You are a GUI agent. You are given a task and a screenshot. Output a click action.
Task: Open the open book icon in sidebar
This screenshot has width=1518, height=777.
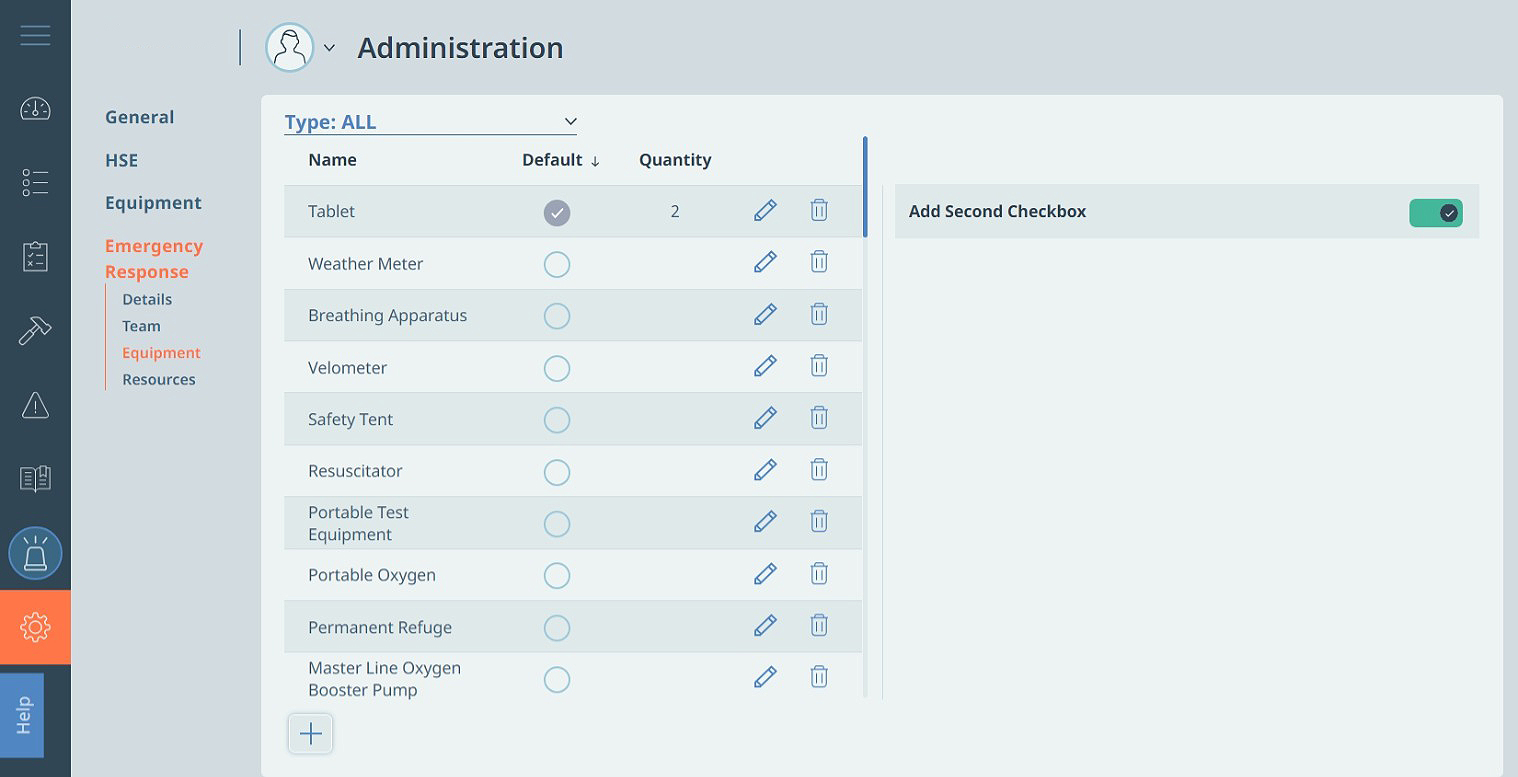click(x=35, y=479)
